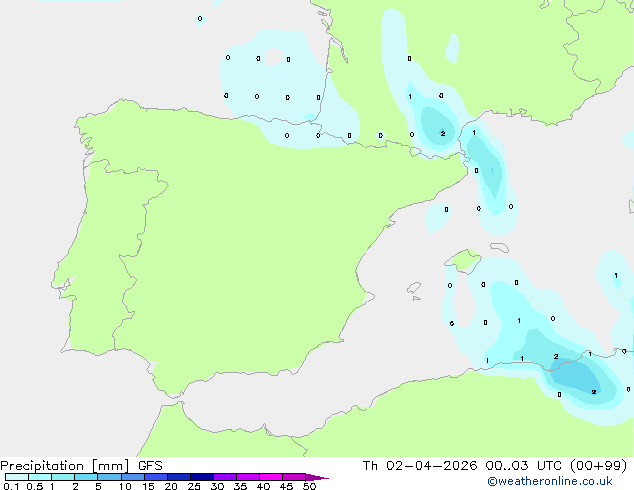Click the Mallorca island on the map
This screenshot has width=634, height=490.
pos(464,261)
